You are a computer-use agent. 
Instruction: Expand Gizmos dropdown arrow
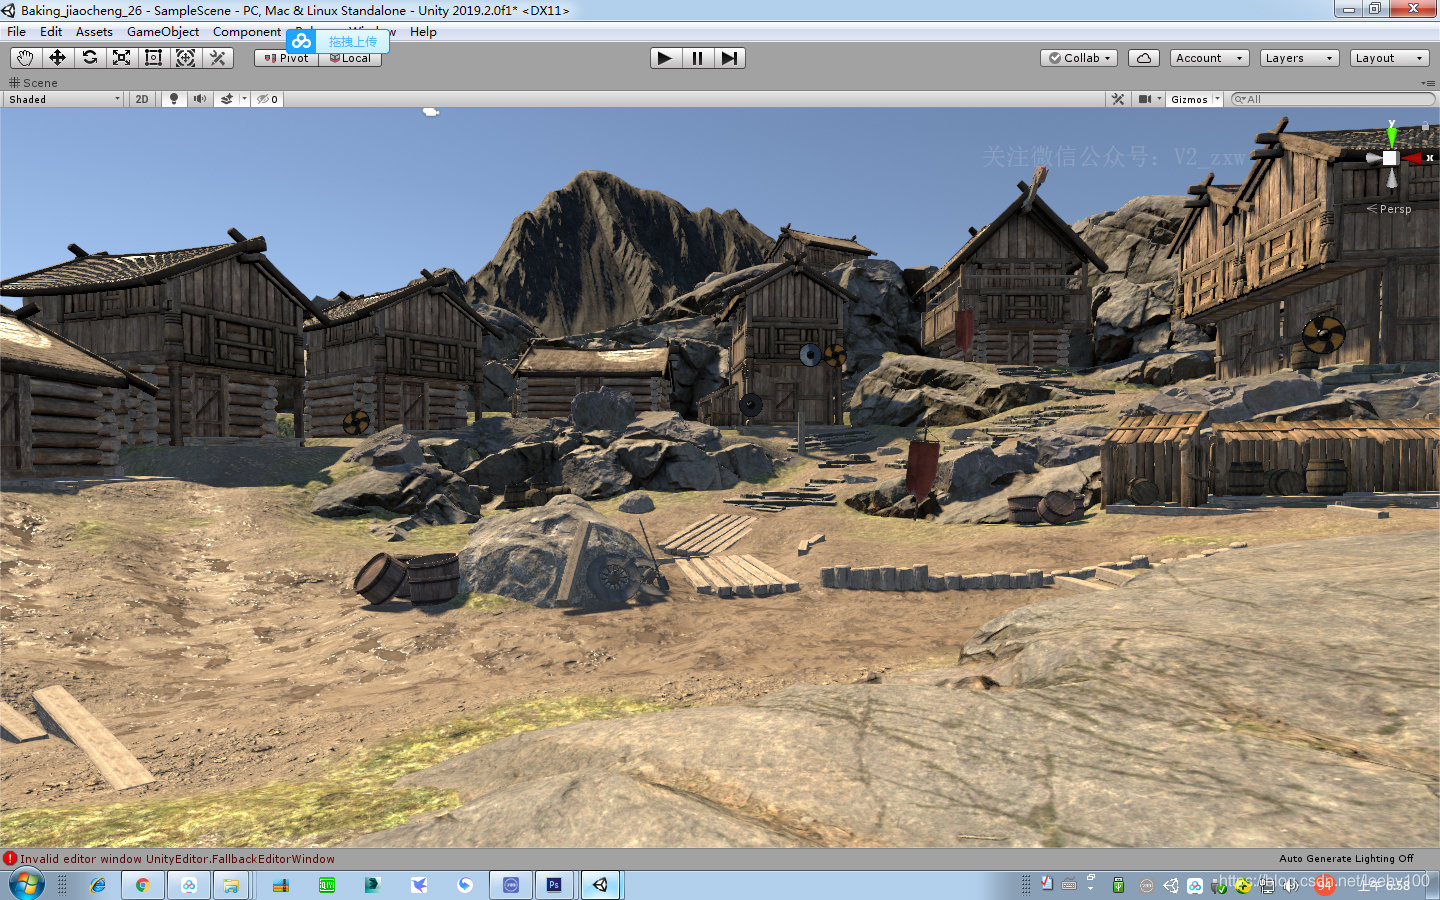(x=1217, y=99)
